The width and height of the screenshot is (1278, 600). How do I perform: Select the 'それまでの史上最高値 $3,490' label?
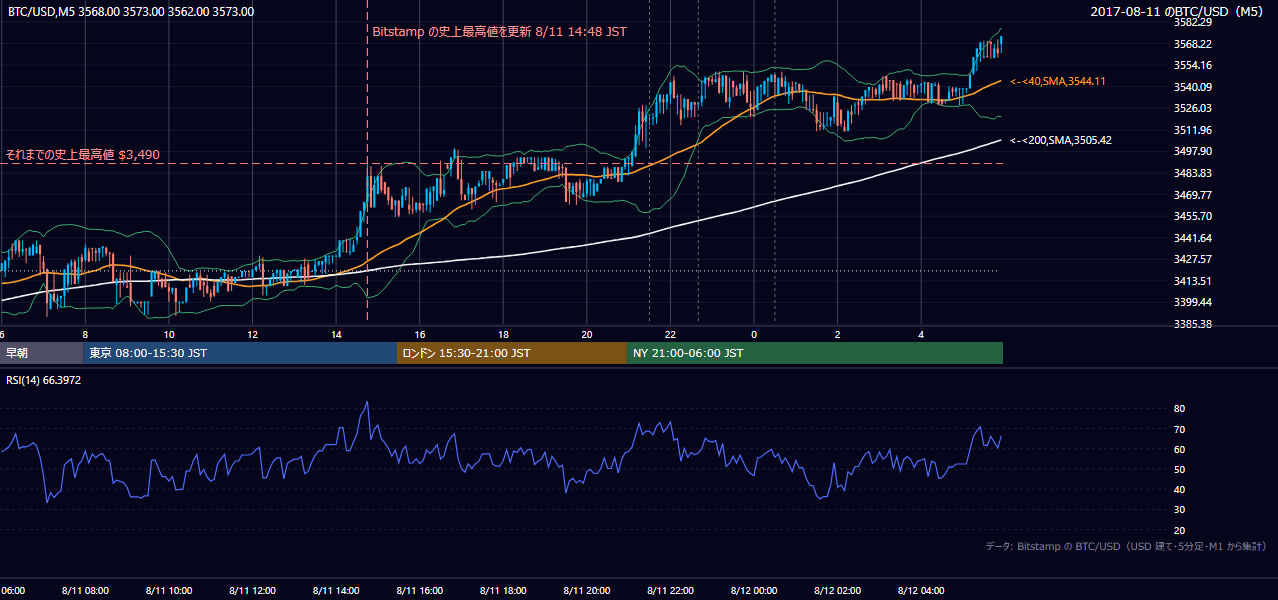tap(83, 155)
